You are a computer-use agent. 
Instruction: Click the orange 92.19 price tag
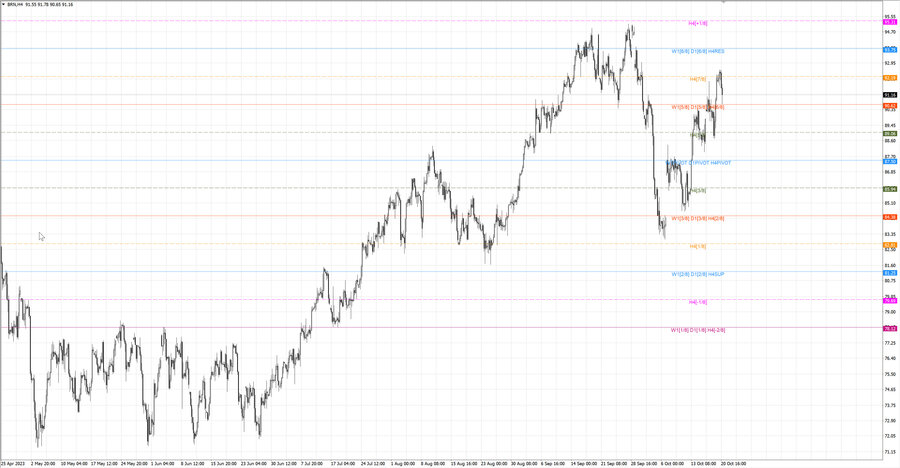890,78
